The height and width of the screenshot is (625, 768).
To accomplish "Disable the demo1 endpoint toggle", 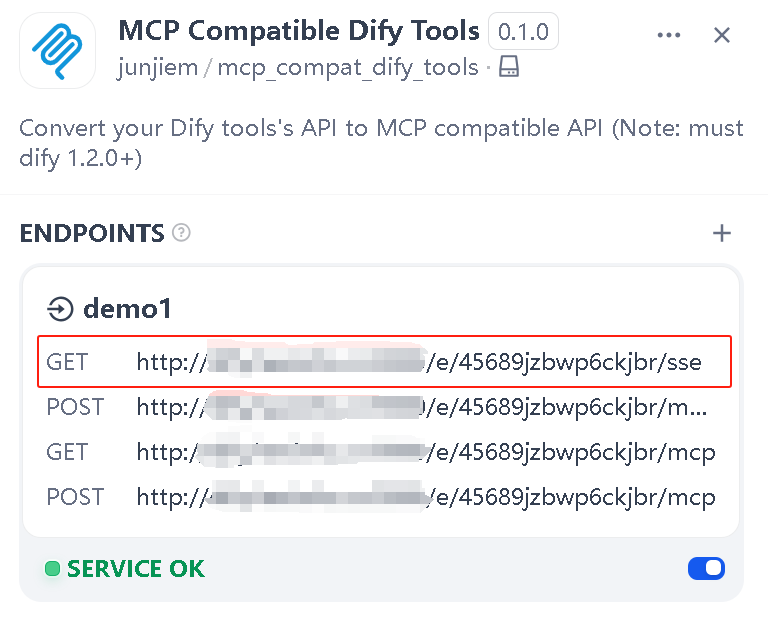I will (x=706, y=569).
